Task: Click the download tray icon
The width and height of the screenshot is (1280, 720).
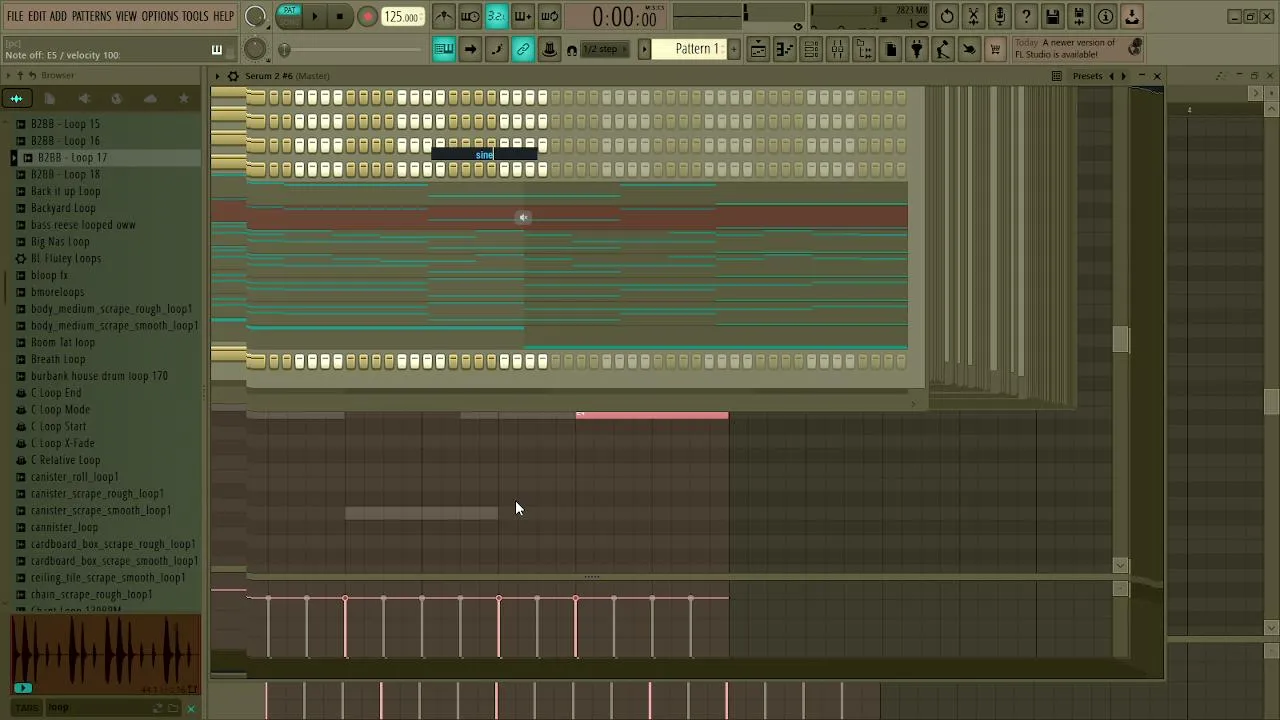Action: [x=1132, y=16]
